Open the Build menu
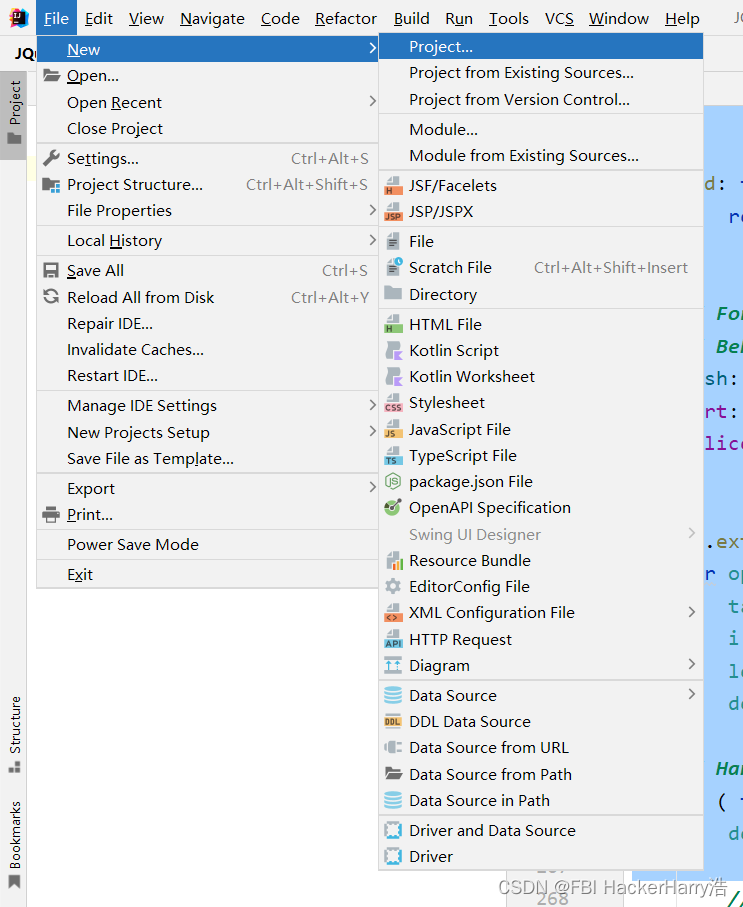The height and width of the screenshot is (907, 743). 411,19
